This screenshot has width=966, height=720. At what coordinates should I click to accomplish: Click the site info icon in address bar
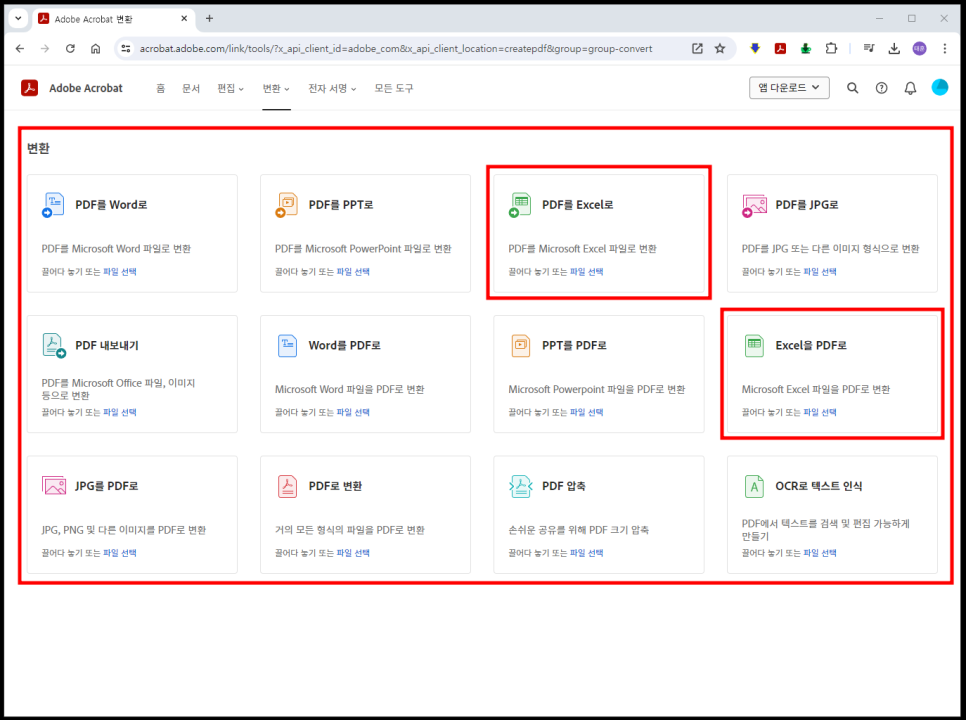126,48
